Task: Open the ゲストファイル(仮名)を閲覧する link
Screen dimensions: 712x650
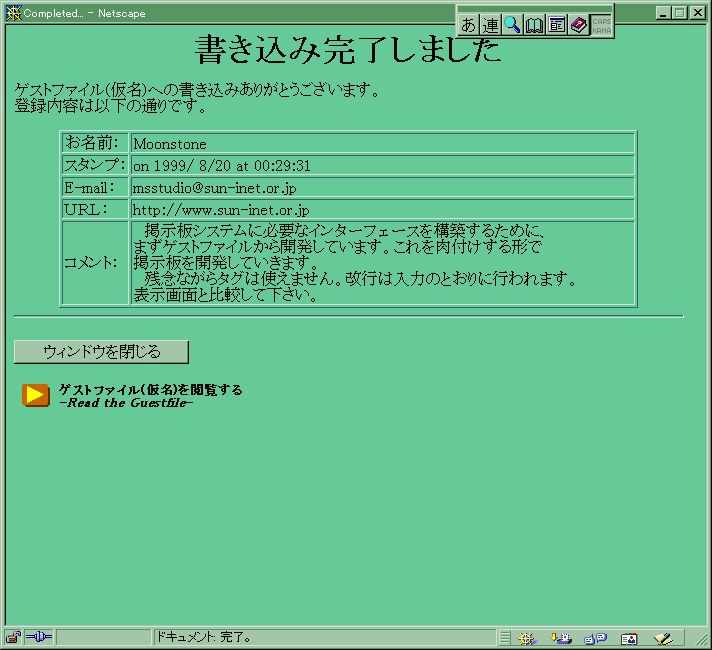Action: [151, 389]
